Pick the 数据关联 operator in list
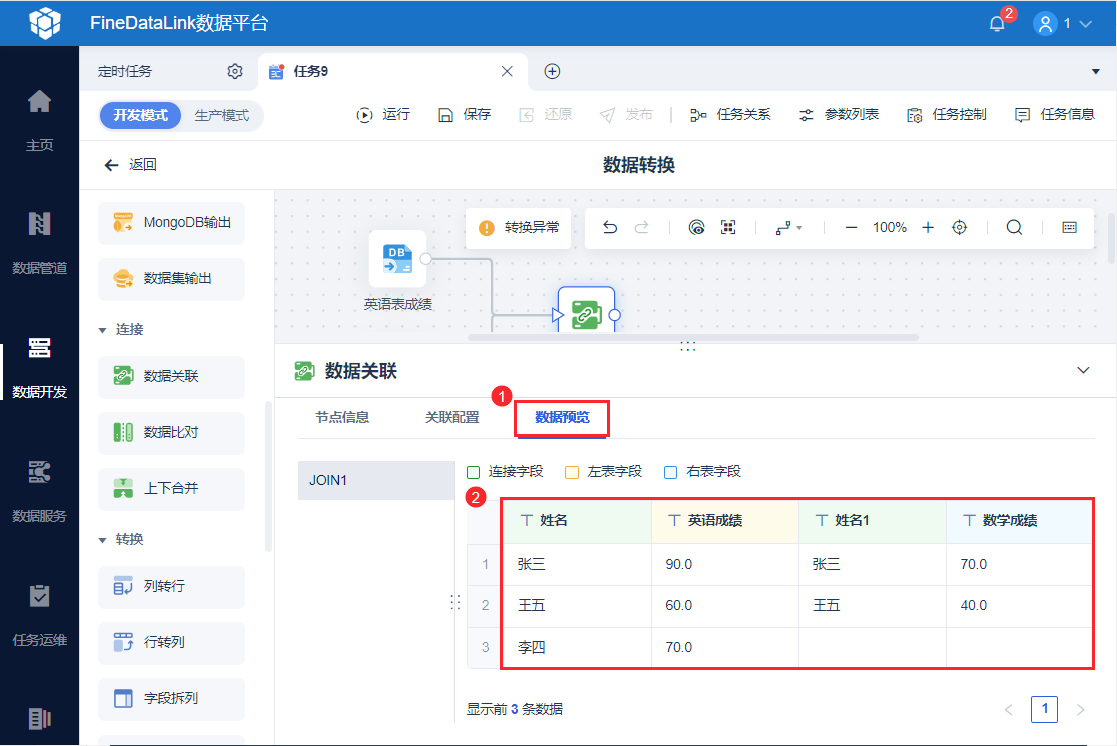This screenshot has height=746, width=1117. (x=172, y=376)
